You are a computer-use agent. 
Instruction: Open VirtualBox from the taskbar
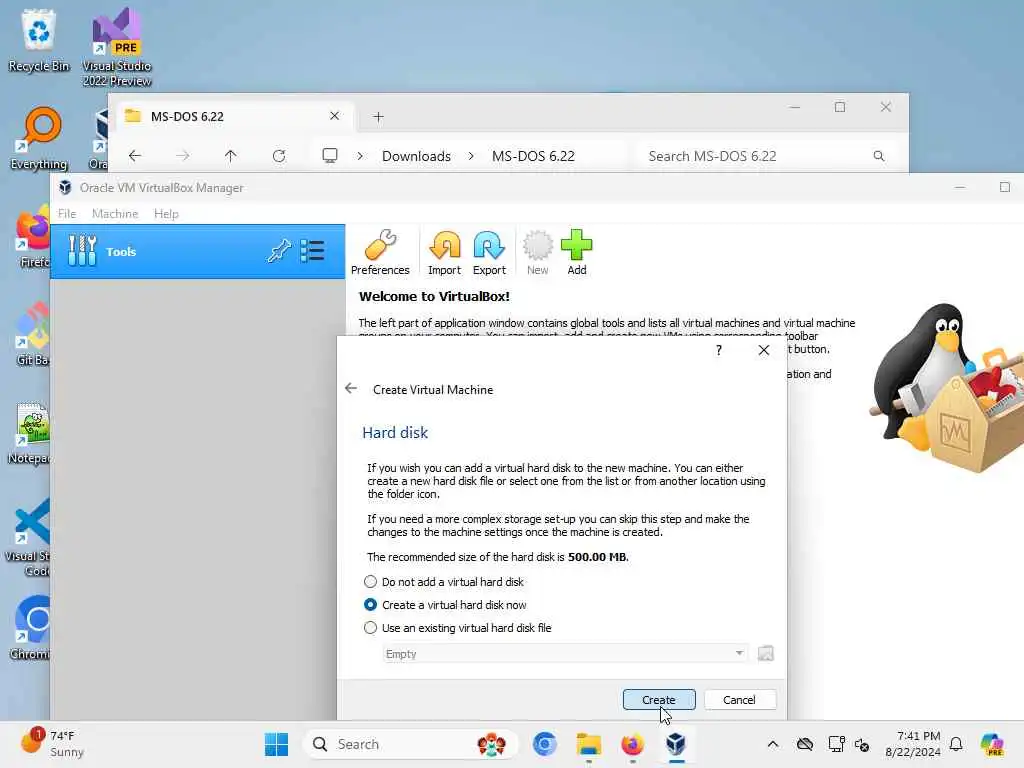(676, 744)
